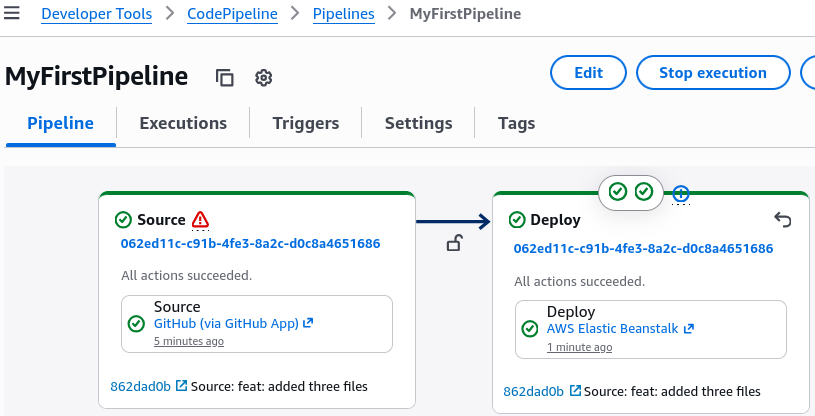Click the second green check in Deploy condition pill
Screen dimensions: 815x416
click(643, 192)
